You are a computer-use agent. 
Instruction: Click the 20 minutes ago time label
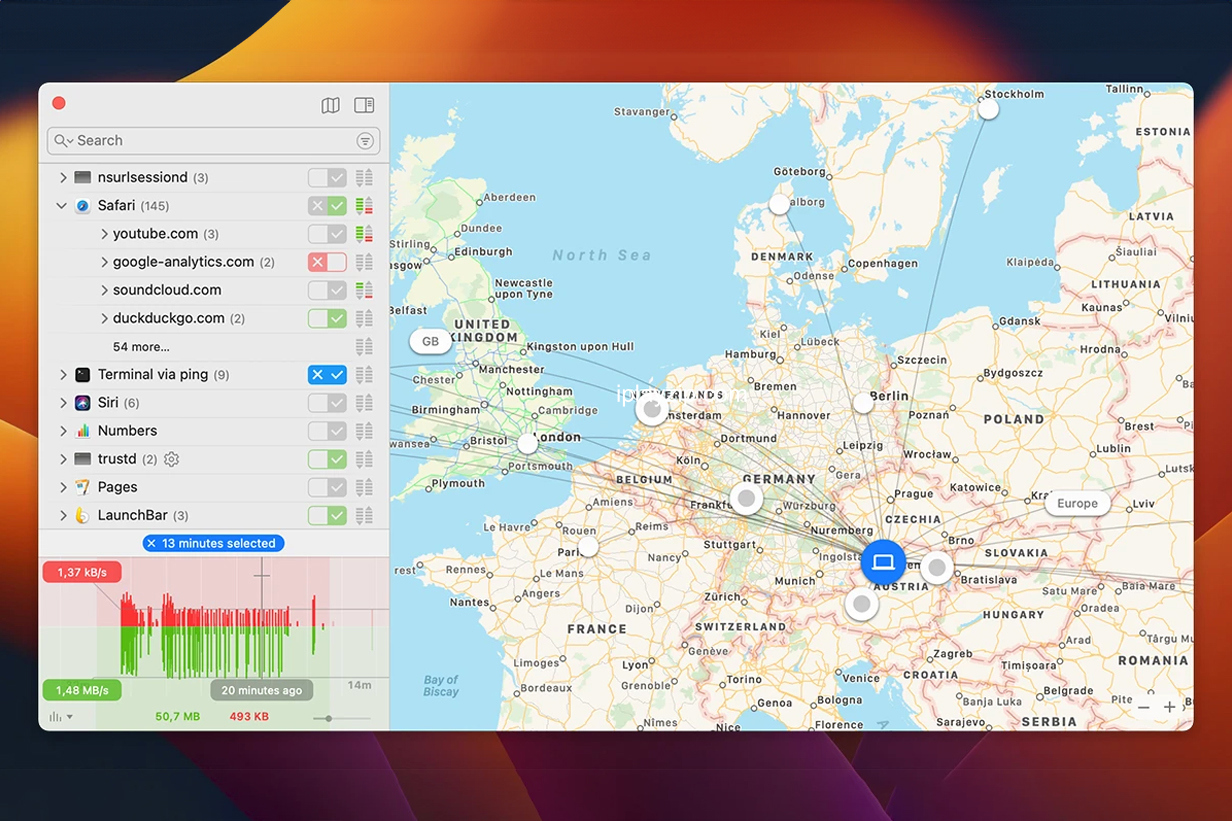pyautogui.click(x=262, y=690)
